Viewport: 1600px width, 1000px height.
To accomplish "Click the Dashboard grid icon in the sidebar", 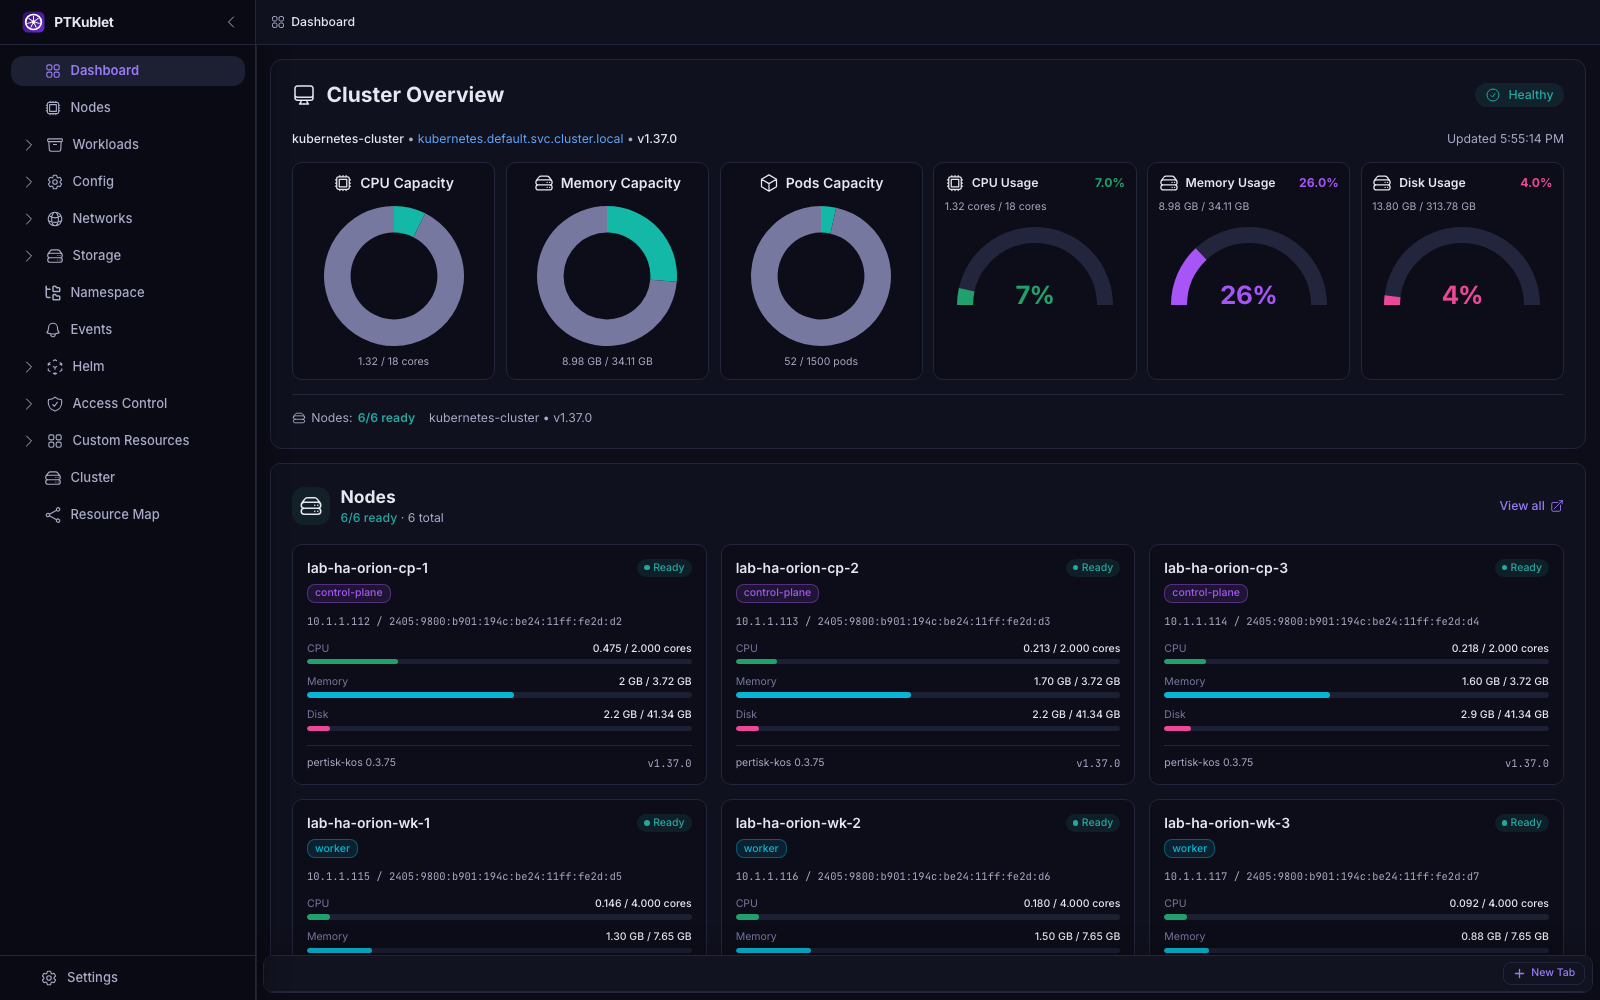I will pos(53,71).
